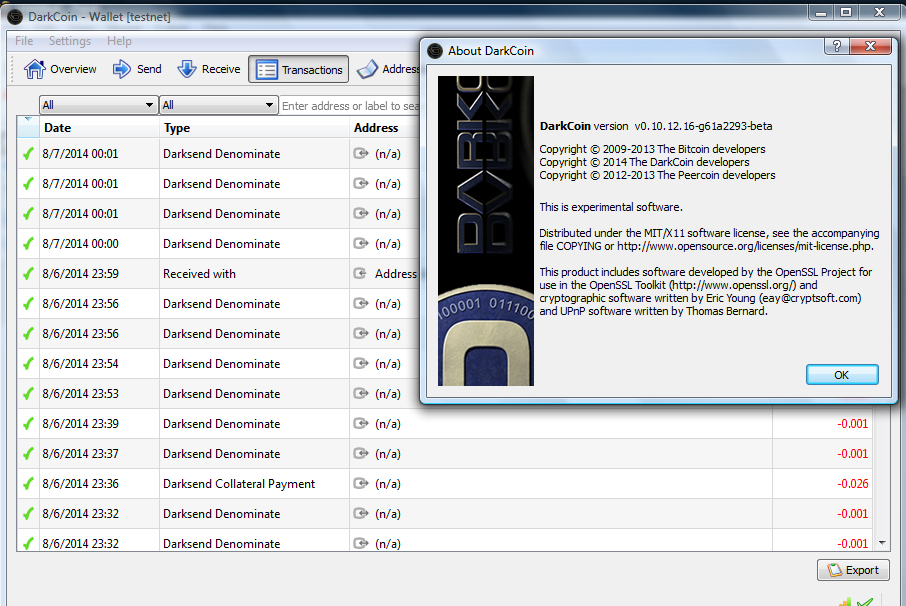Click the DarkCoin logo image in About dialog
906x606 pixels.
pyautogui.click(x=486, y=230)
